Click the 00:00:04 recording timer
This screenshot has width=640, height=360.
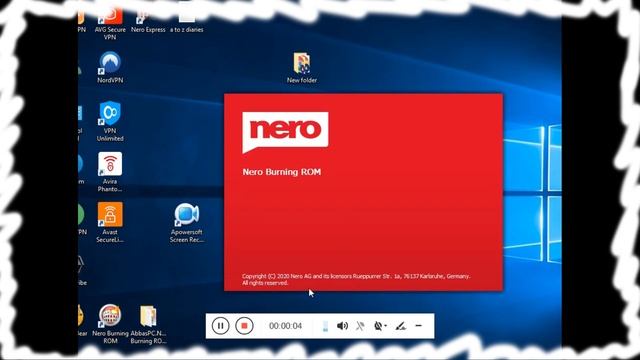pos(285,326)
